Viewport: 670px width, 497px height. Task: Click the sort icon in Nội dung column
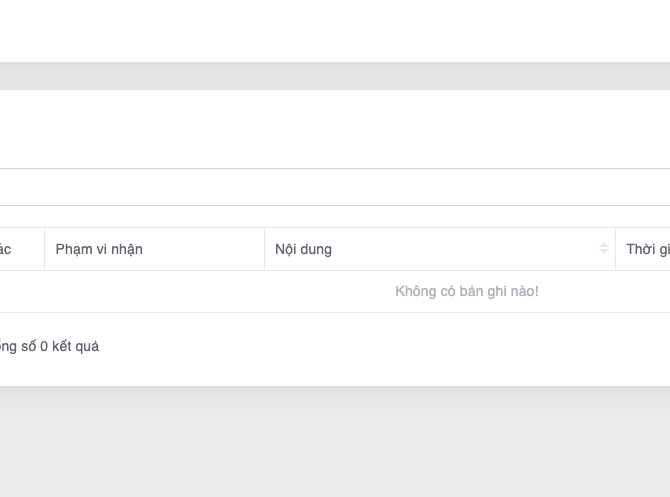point(604,249)
